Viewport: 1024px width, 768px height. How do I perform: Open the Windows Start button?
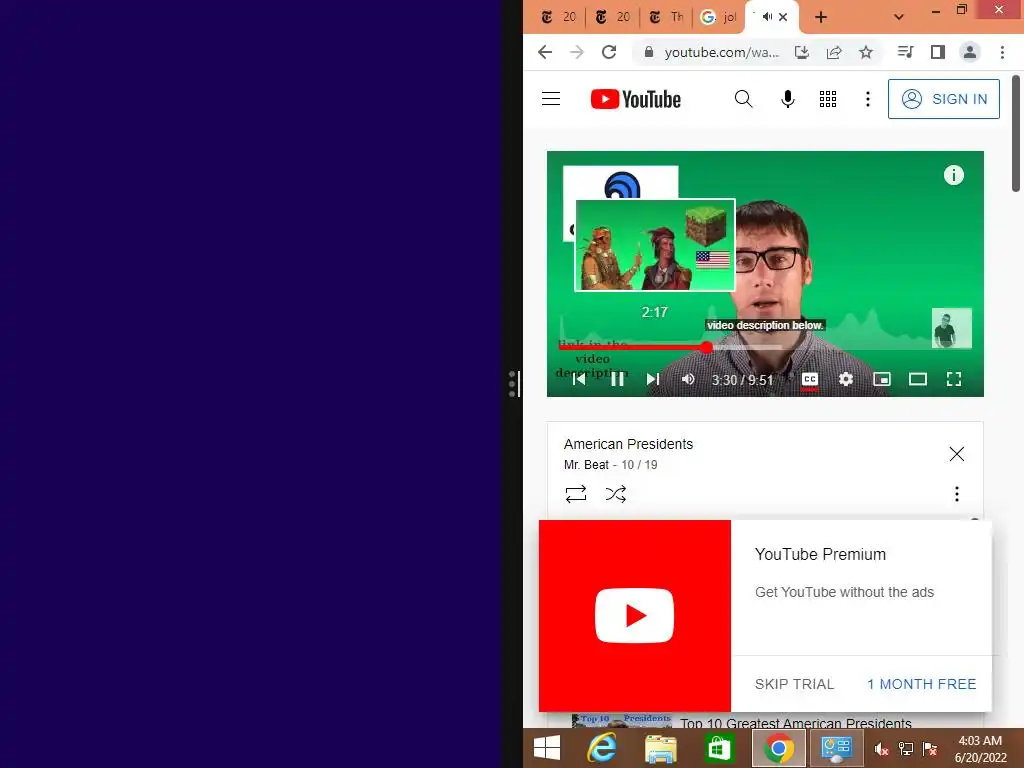coord(547,748)
